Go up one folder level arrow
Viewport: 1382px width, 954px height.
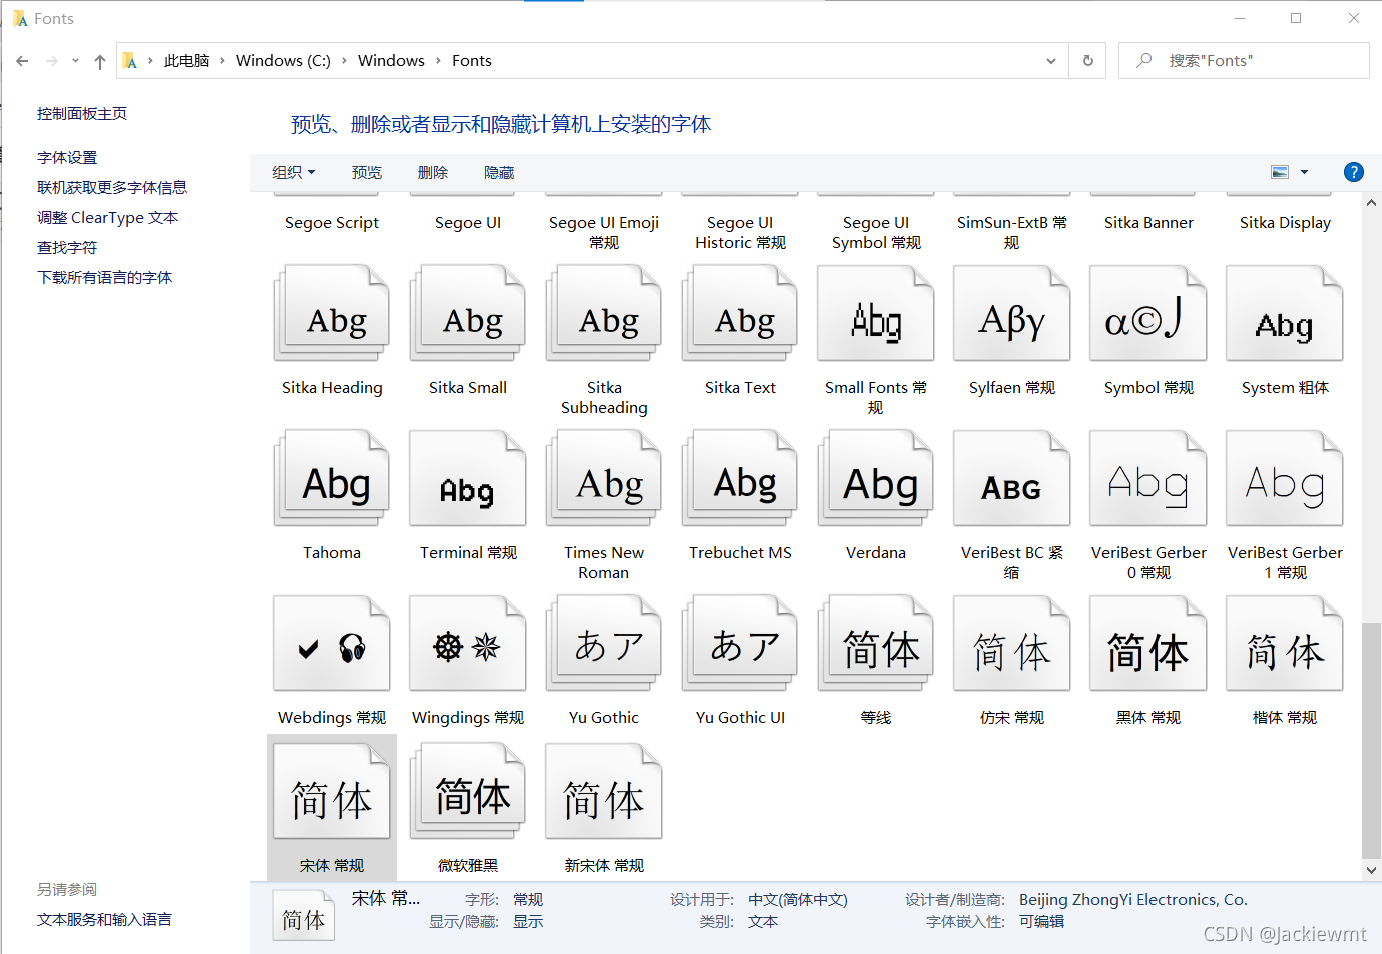100,61
